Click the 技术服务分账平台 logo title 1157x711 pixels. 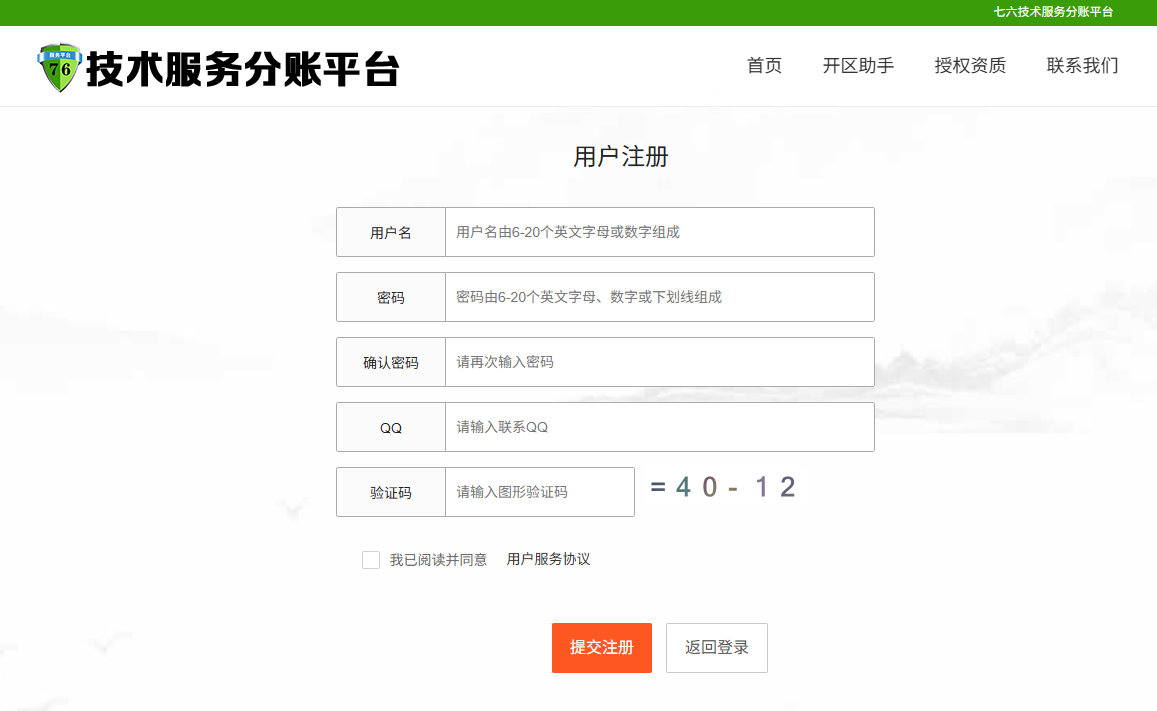243,69
